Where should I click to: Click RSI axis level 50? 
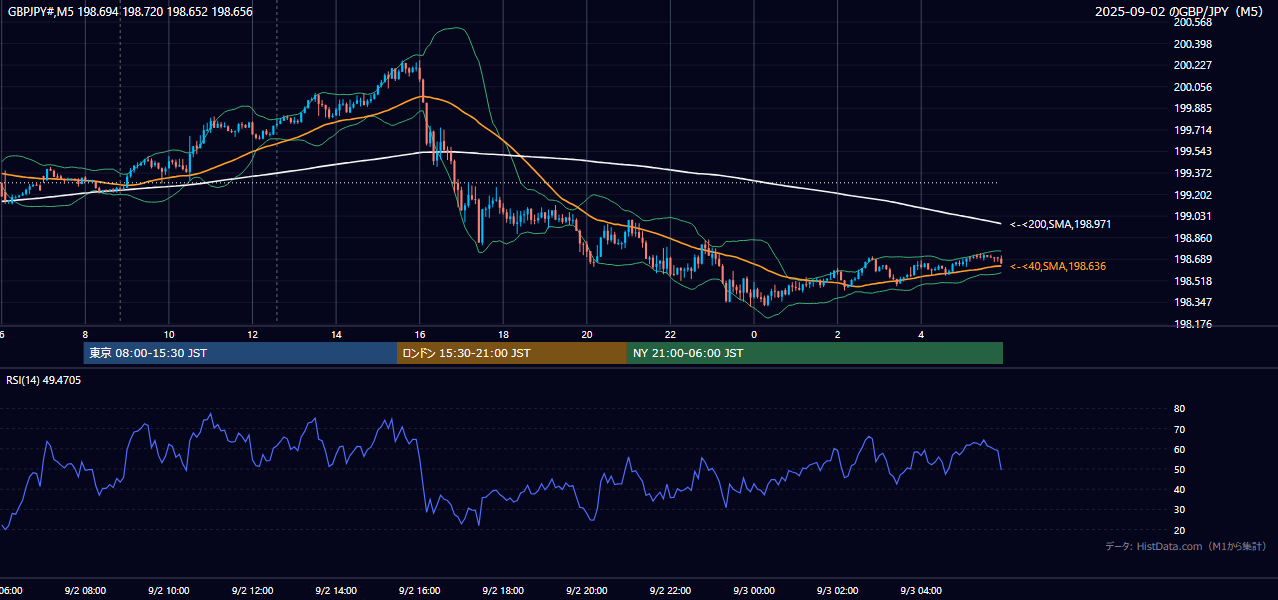pos(1179,469)
